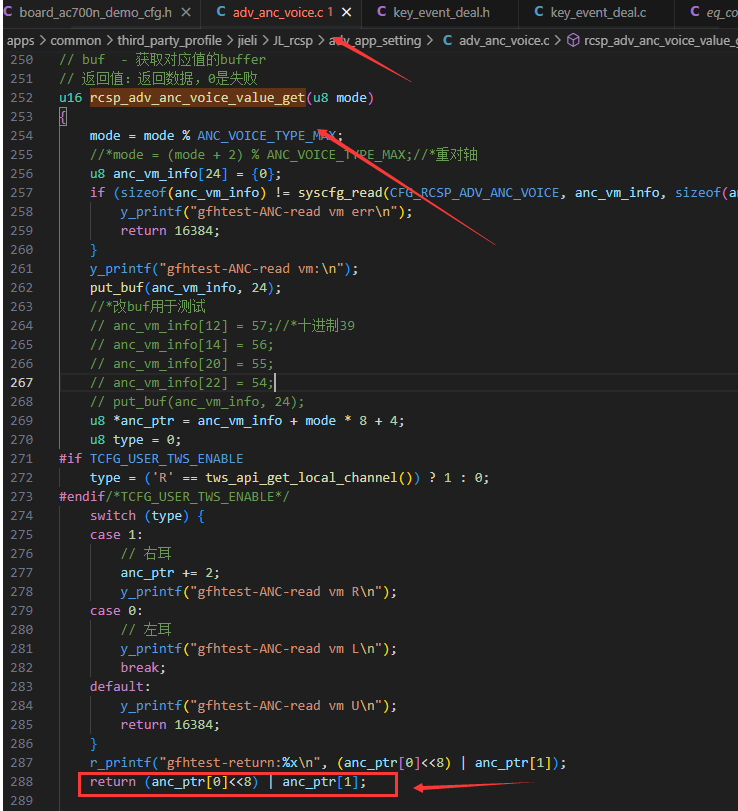Image resolution: width=738 pixels, height=811 pixels.
Task: Close the adv_anc_voice.c tab
Action: click(347, 12)
